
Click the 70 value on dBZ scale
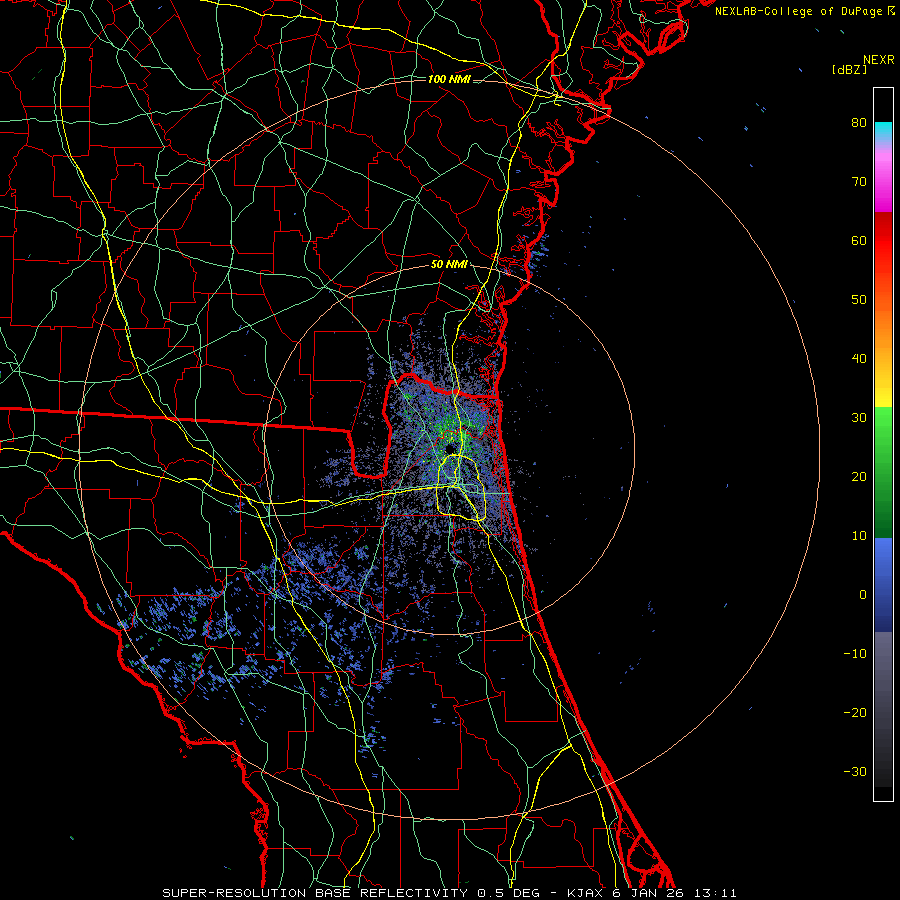point(859,182)
